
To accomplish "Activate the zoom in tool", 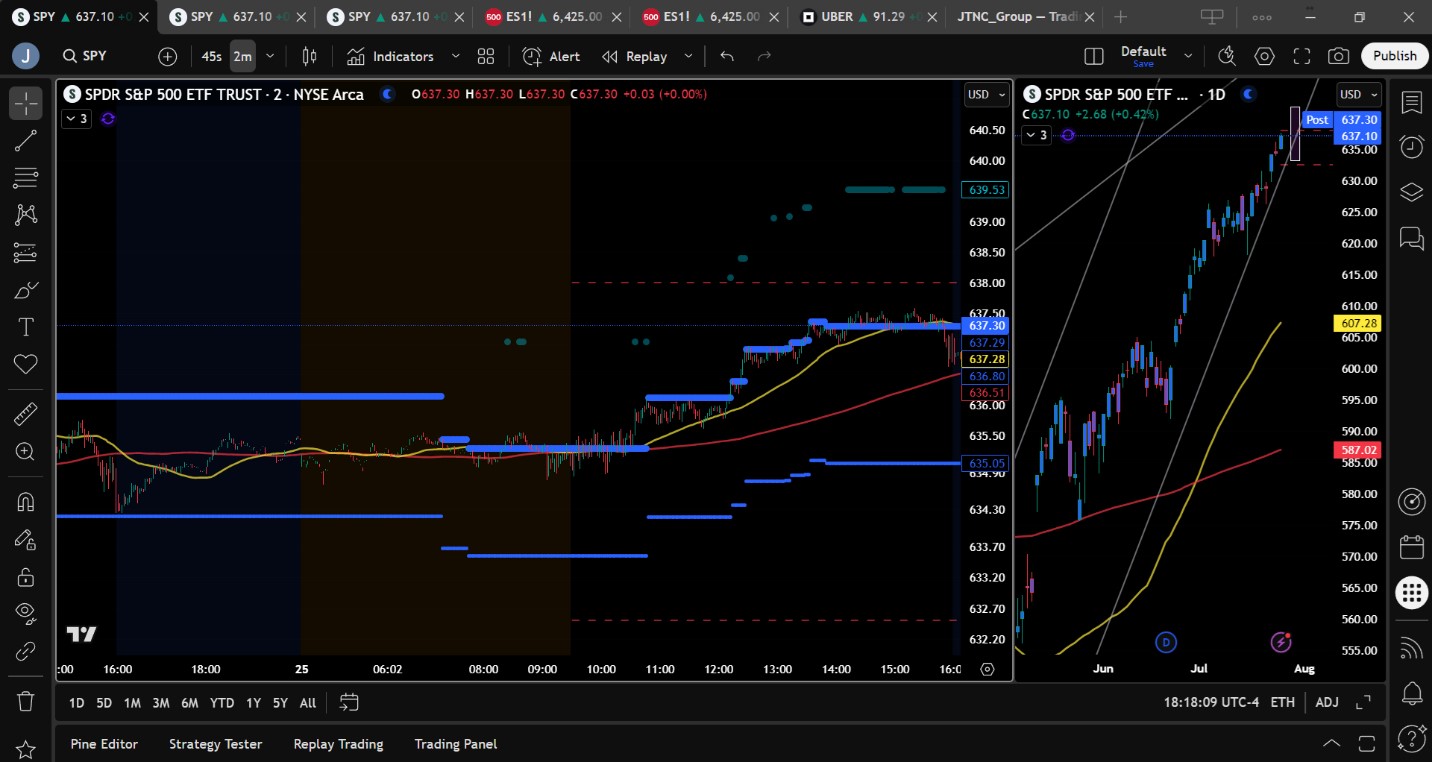I will click(26, 451).
